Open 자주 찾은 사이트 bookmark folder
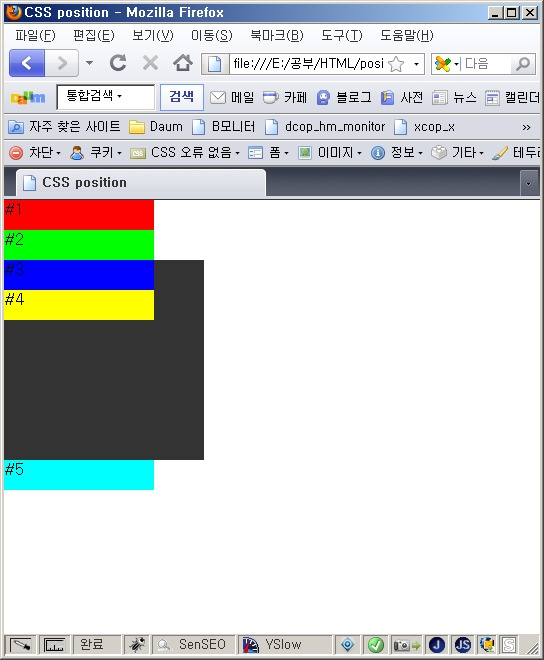This screenshot has height=660, width=544. 64,127
